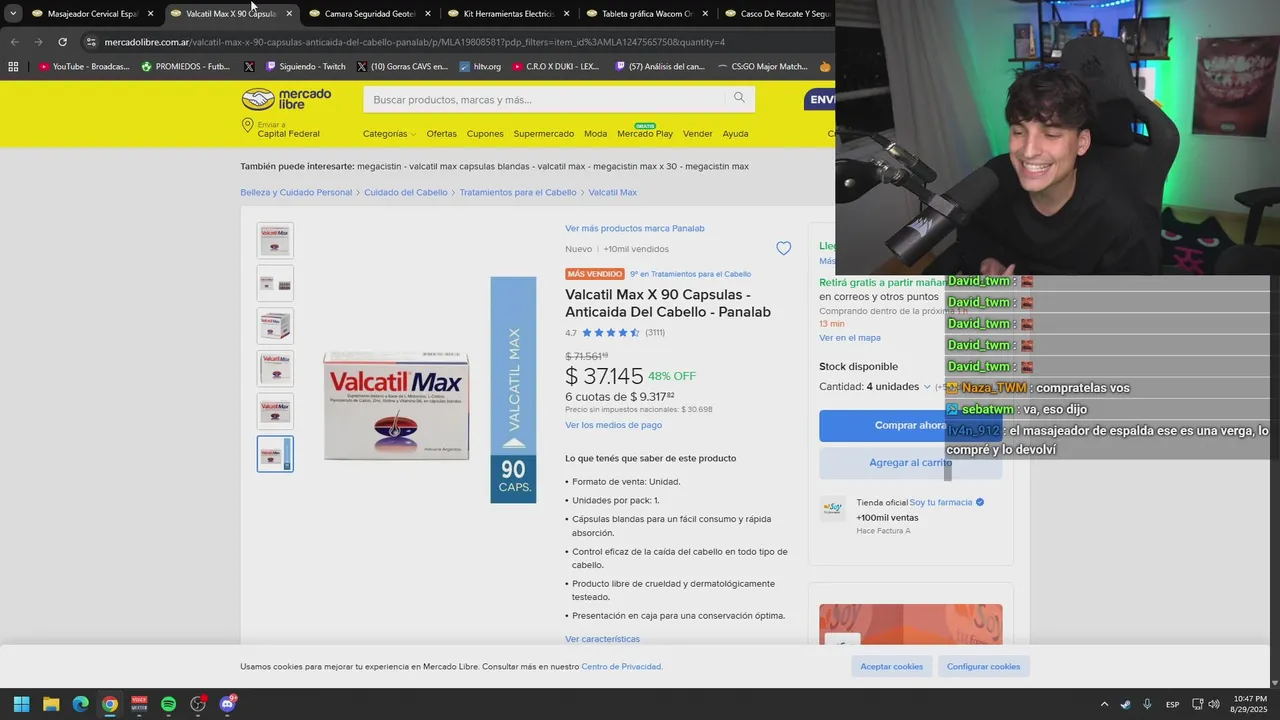The height and width of the screenshot is (720, 1280).
Task: Click the main Valcatil Max product image
Action: point(430,390)
